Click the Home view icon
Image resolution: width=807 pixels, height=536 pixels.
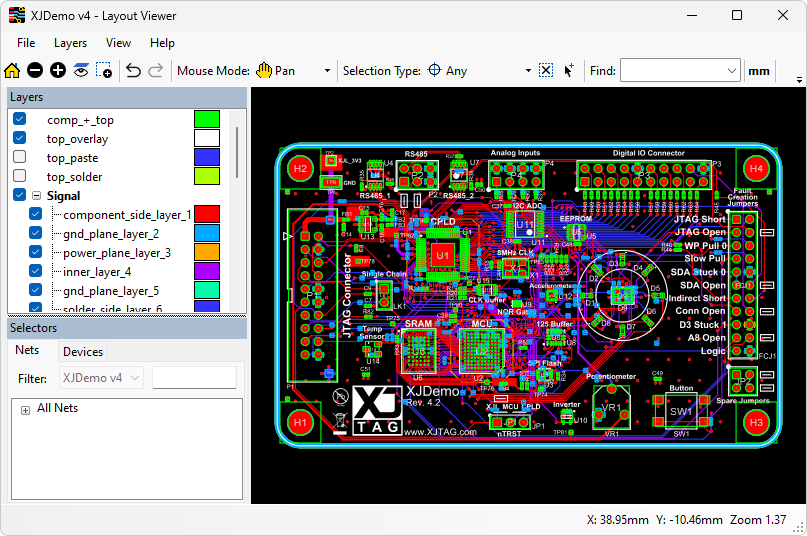(12, 71)
